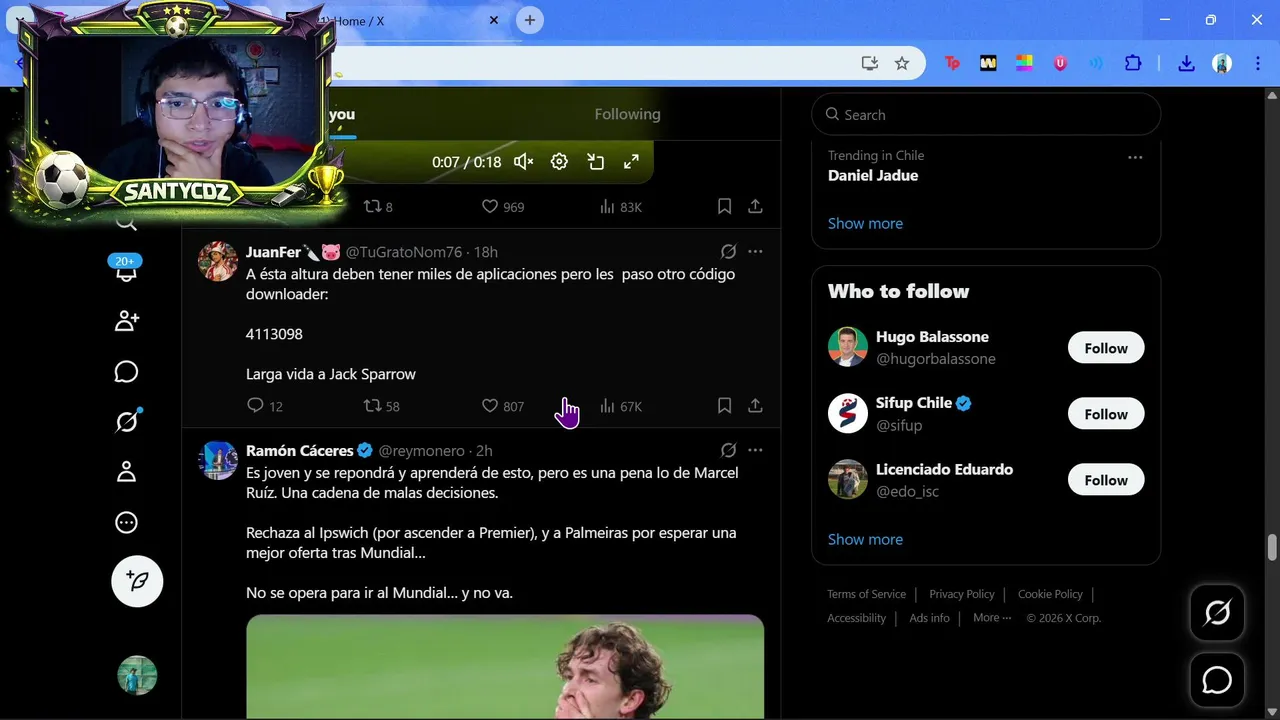This screenshot has width=1280, height=720.
Task: Like JuanFer's post with 807 likes
Action: tap(503, 406)
